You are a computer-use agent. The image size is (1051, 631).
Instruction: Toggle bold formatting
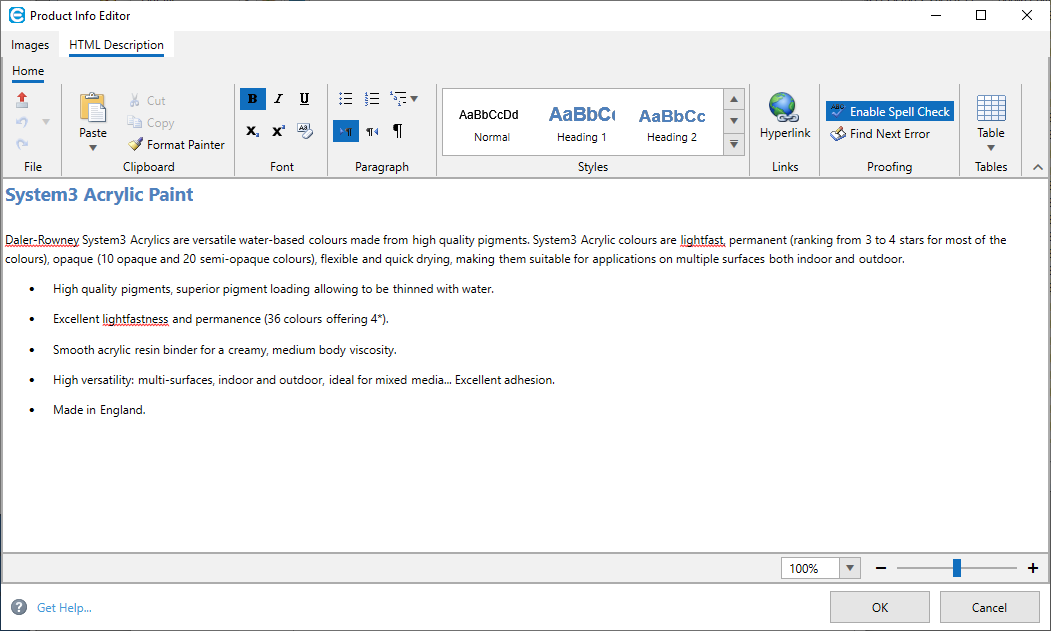[x=253, y=99]
